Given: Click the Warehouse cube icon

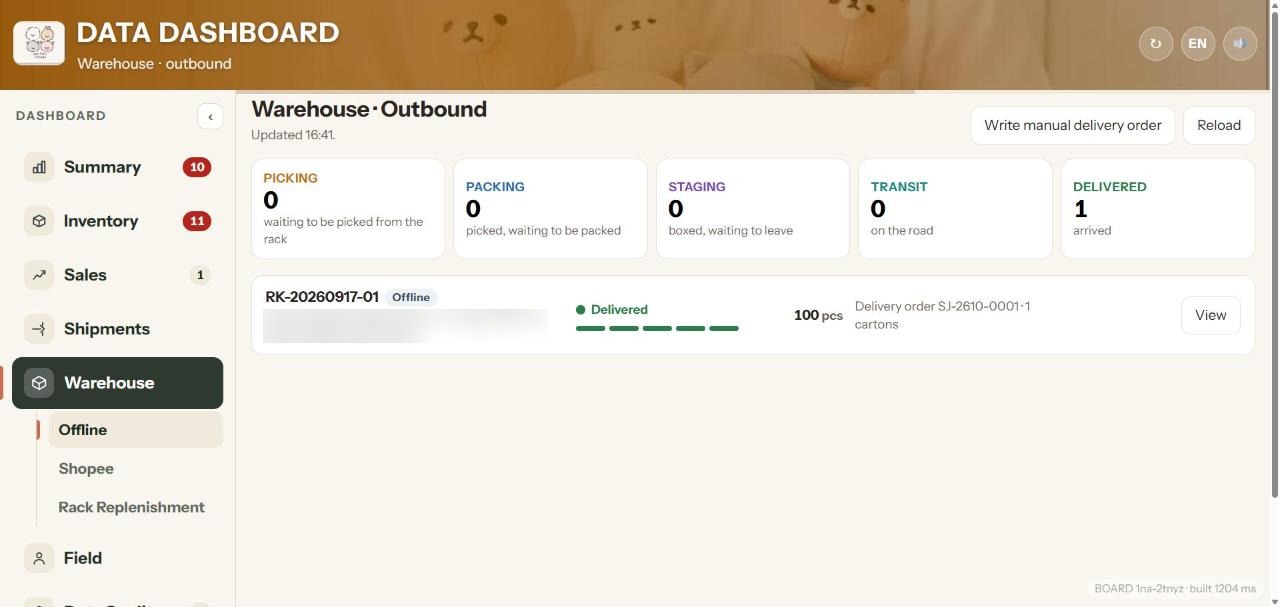Looking at the screenshot, I should [x=39, y=383].
